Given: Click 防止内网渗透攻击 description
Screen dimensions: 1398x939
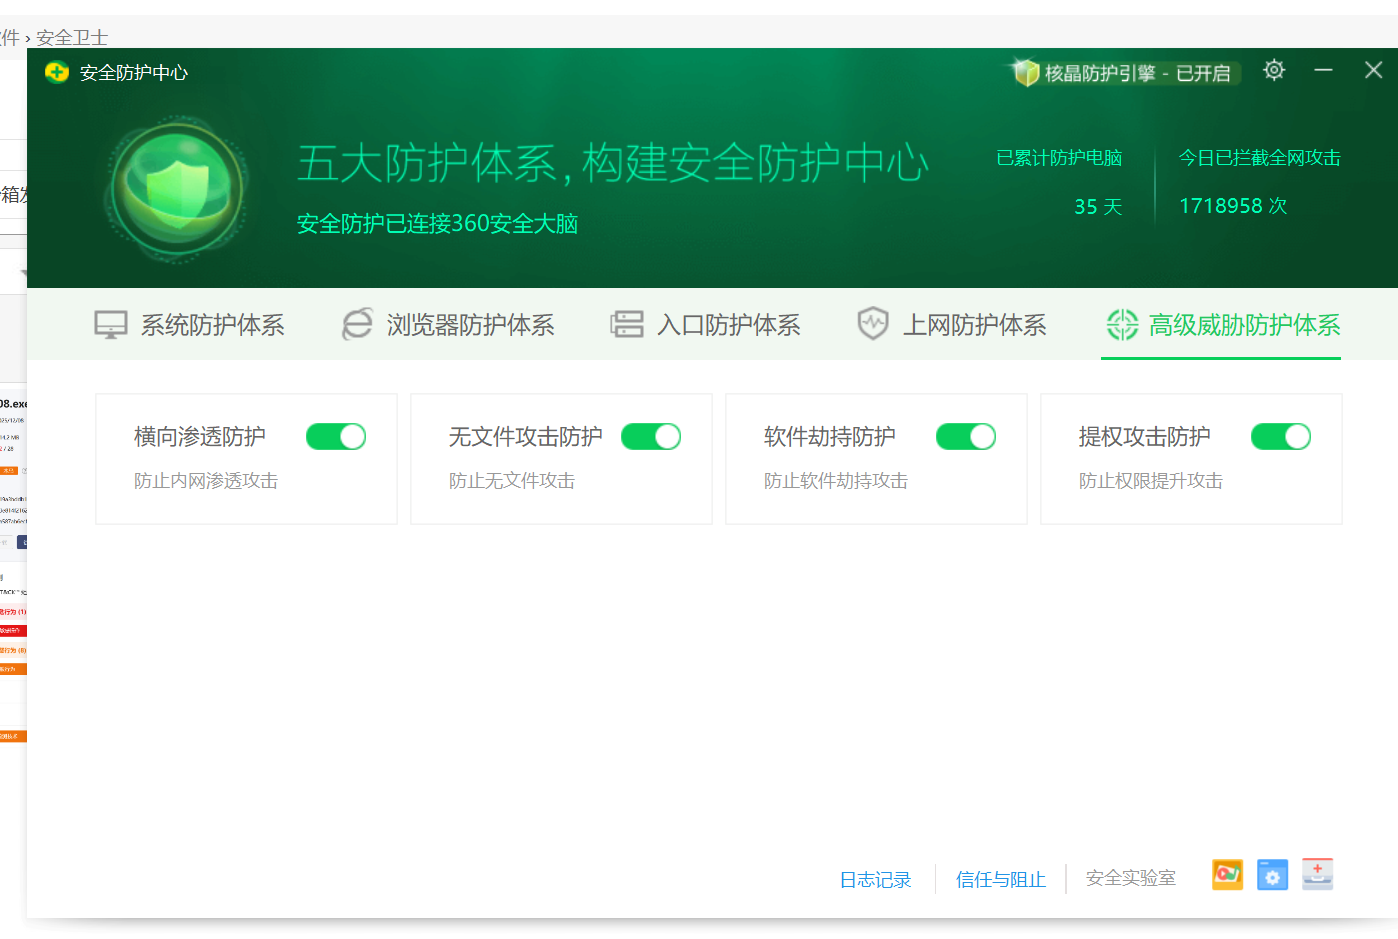Looking at the screenshot, I should click(x=206, y=481).
